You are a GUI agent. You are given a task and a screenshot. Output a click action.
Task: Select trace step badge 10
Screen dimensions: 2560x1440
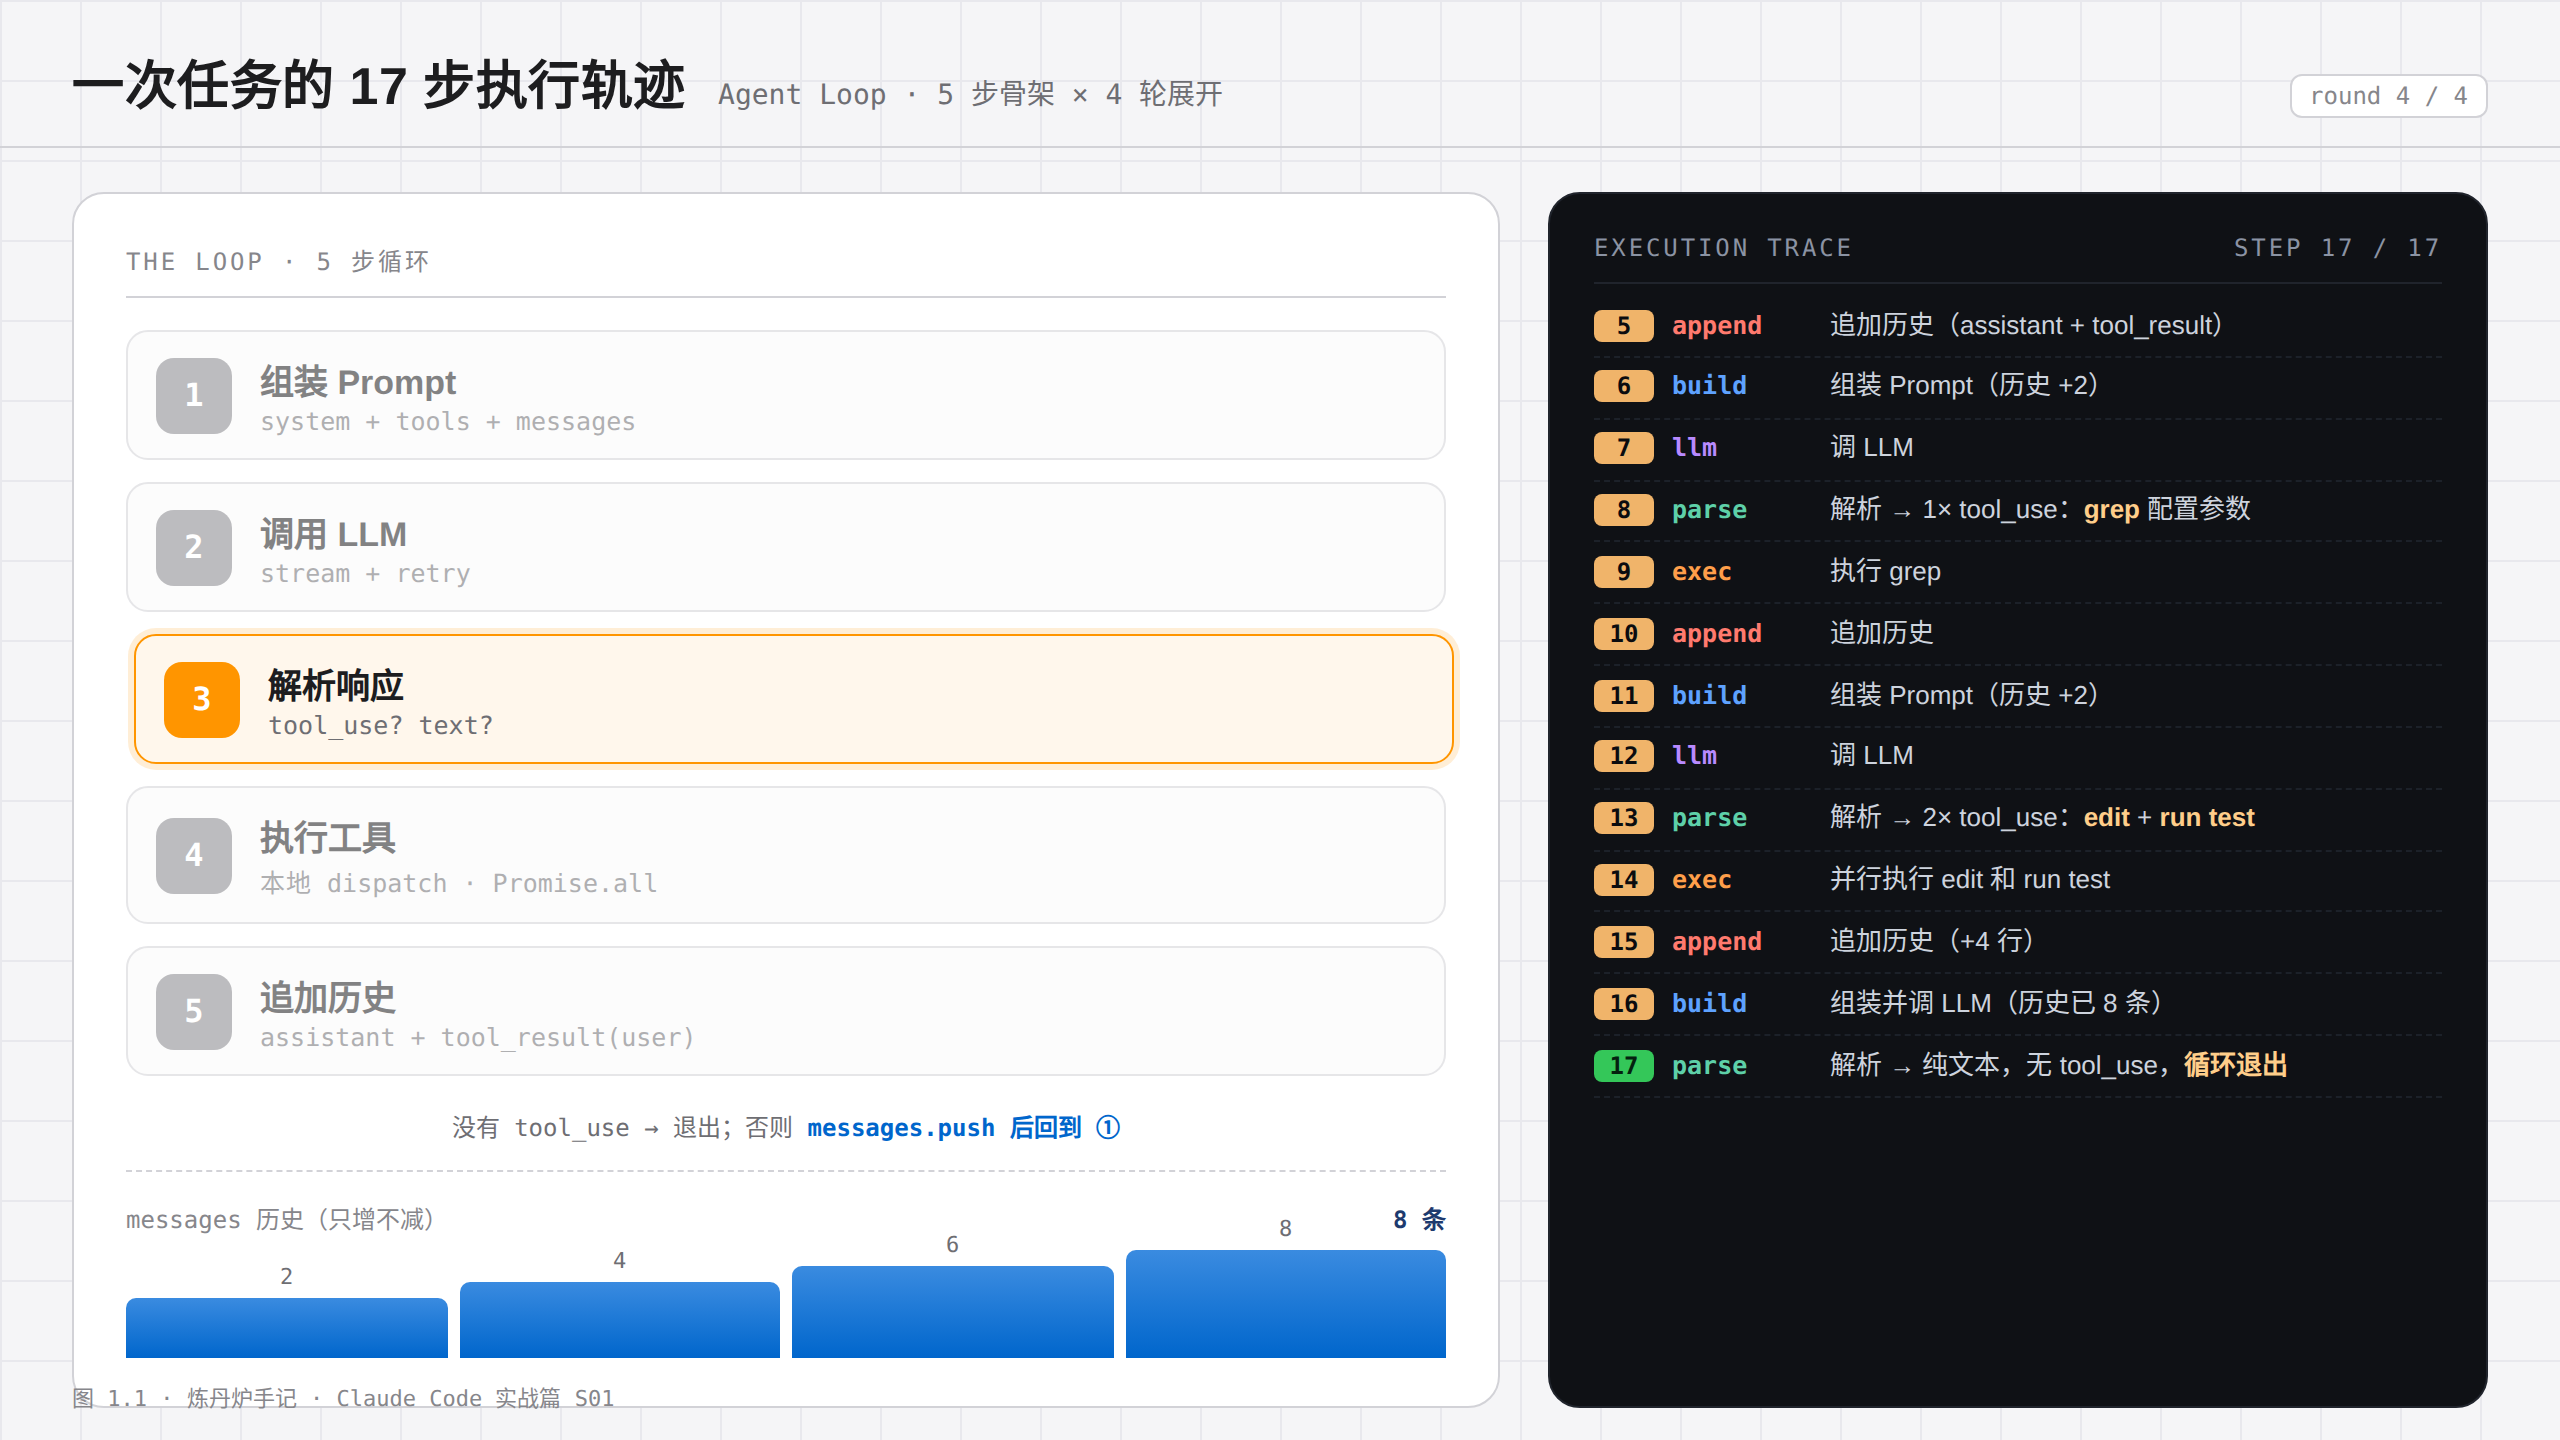pyautogui.click(x=1623, y=634)
